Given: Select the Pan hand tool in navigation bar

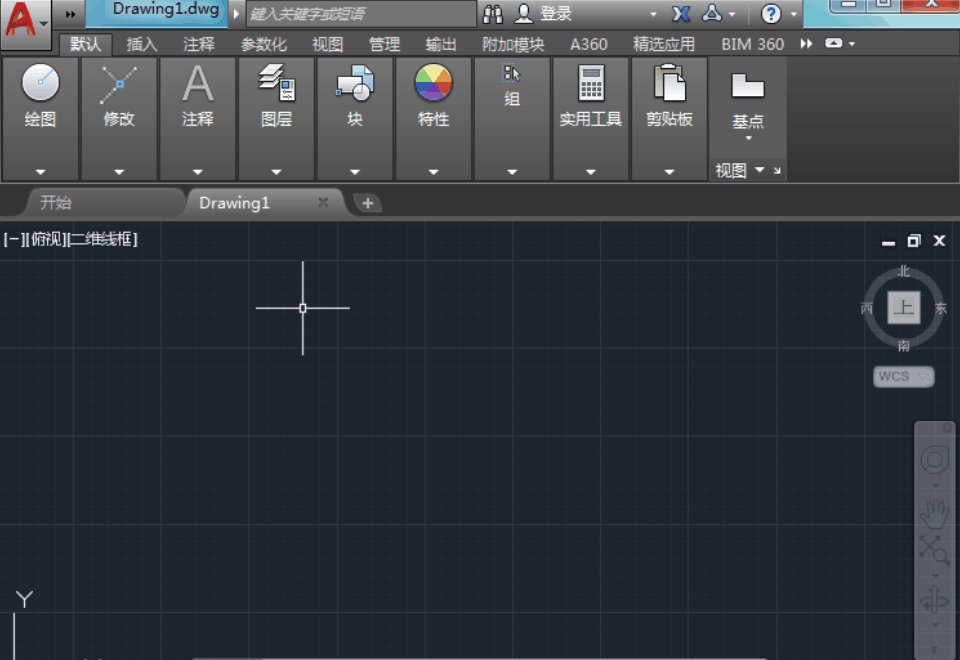Looking at the screenshot, I should pyautogui.click(x=934, y=513).
